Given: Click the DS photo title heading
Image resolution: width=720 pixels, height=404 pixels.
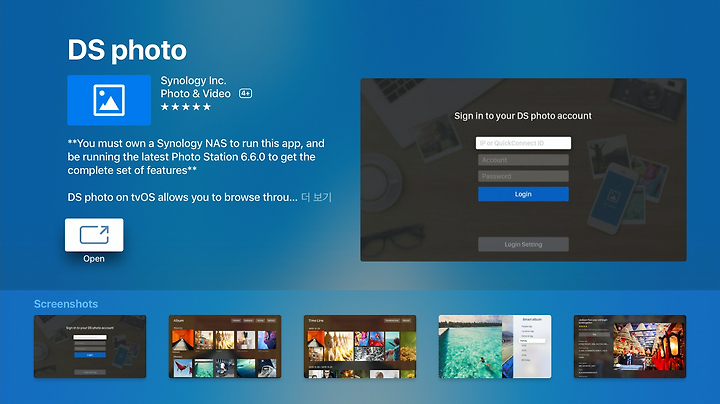Looking at the screenshot, I should coord(127,50).
